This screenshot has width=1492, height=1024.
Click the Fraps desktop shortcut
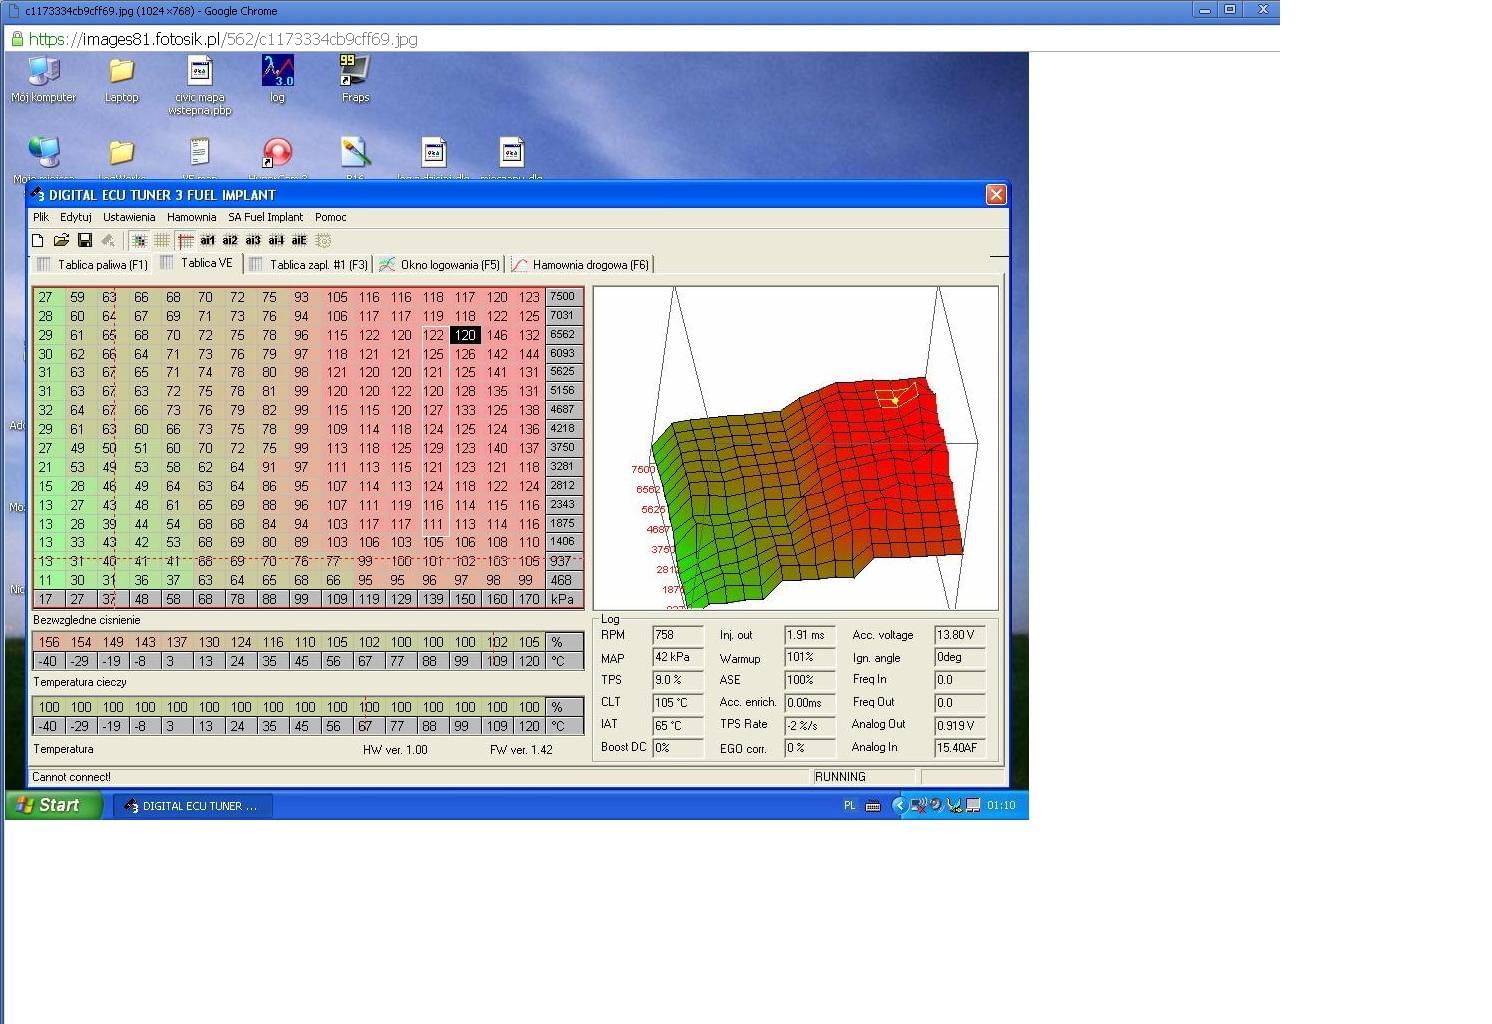tap(355, 79)
